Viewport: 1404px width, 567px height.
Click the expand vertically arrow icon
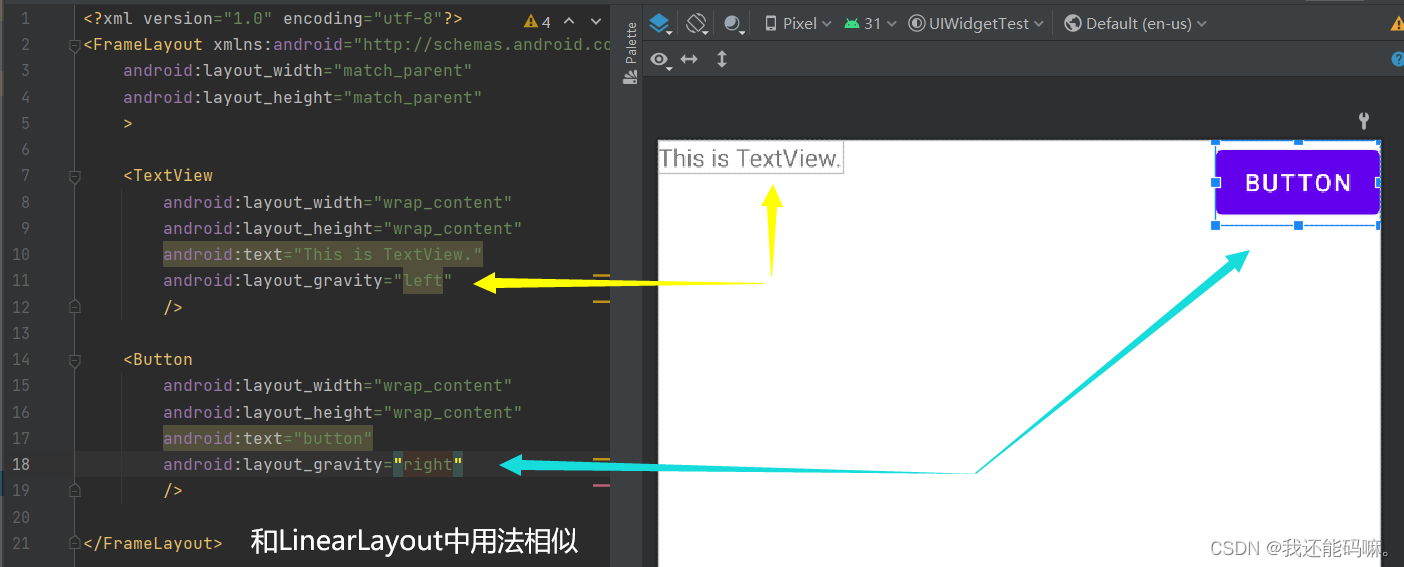tap(722, 60)
